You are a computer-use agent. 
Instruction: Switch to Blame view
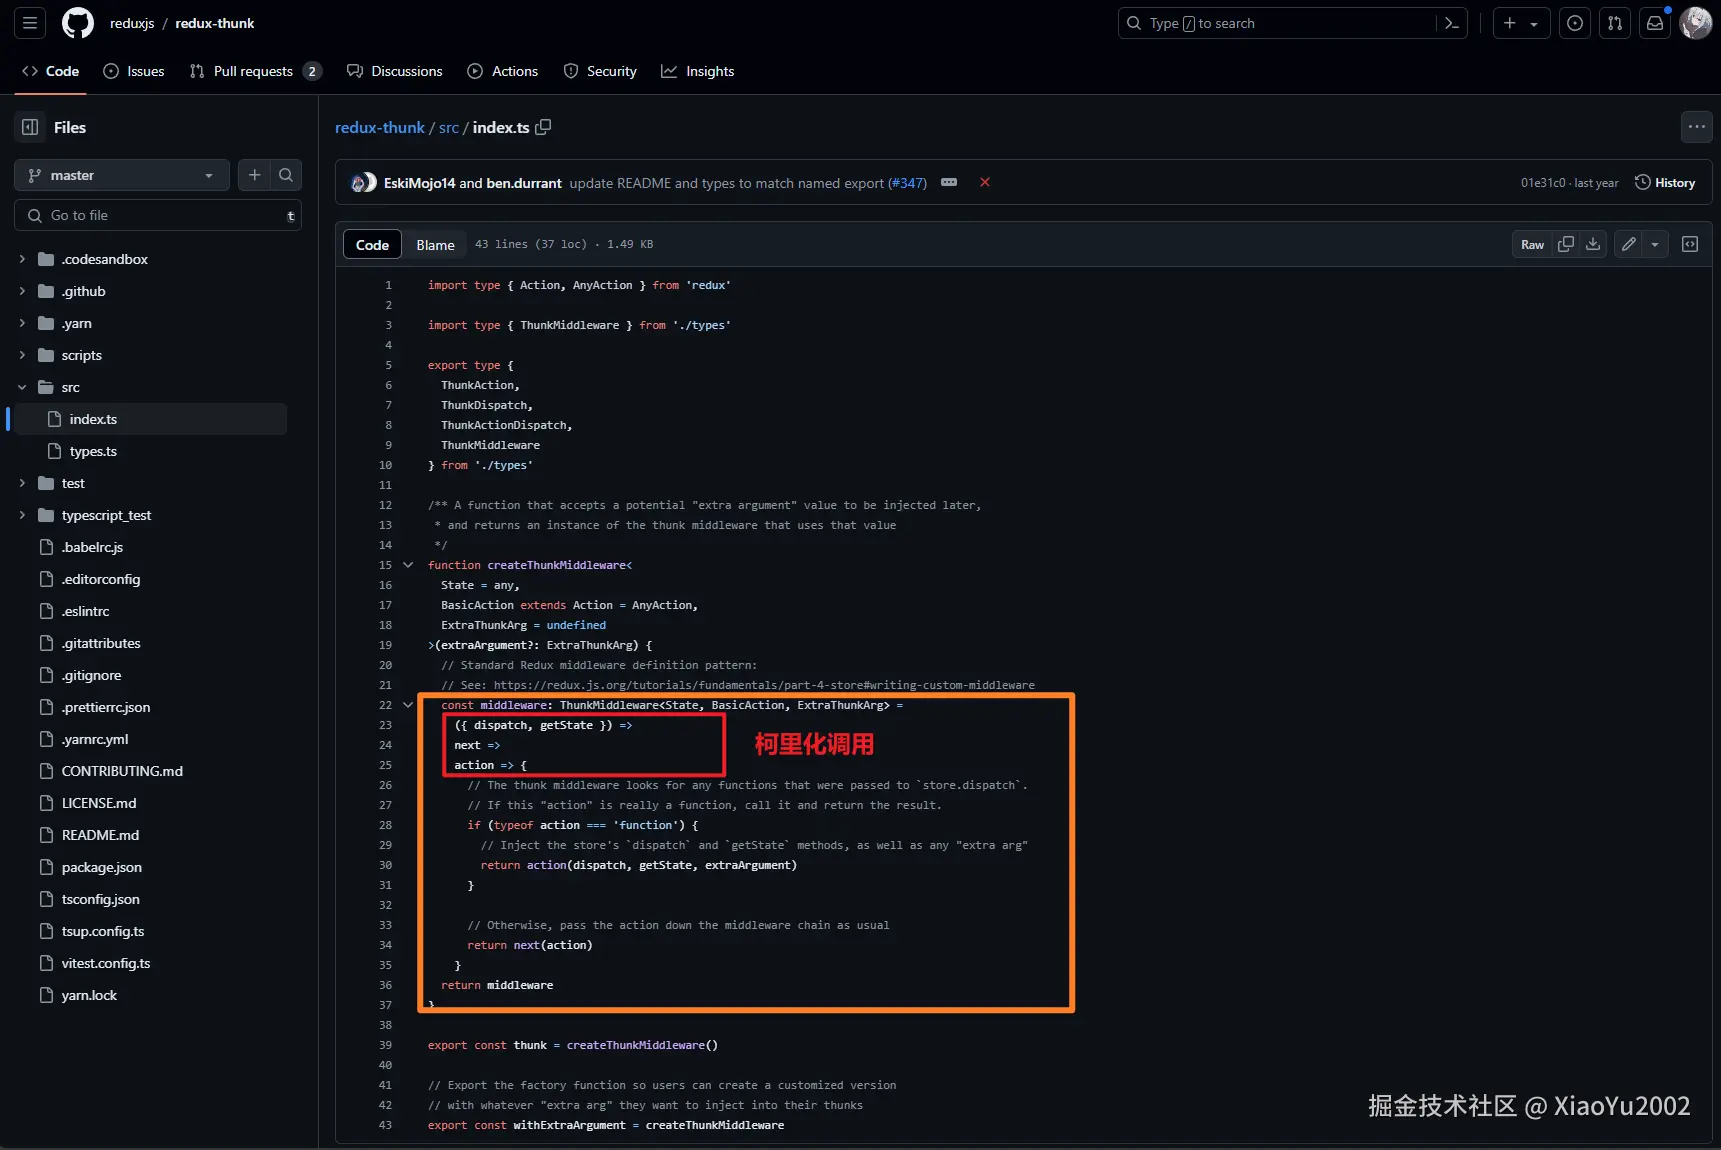coord(435,245)
